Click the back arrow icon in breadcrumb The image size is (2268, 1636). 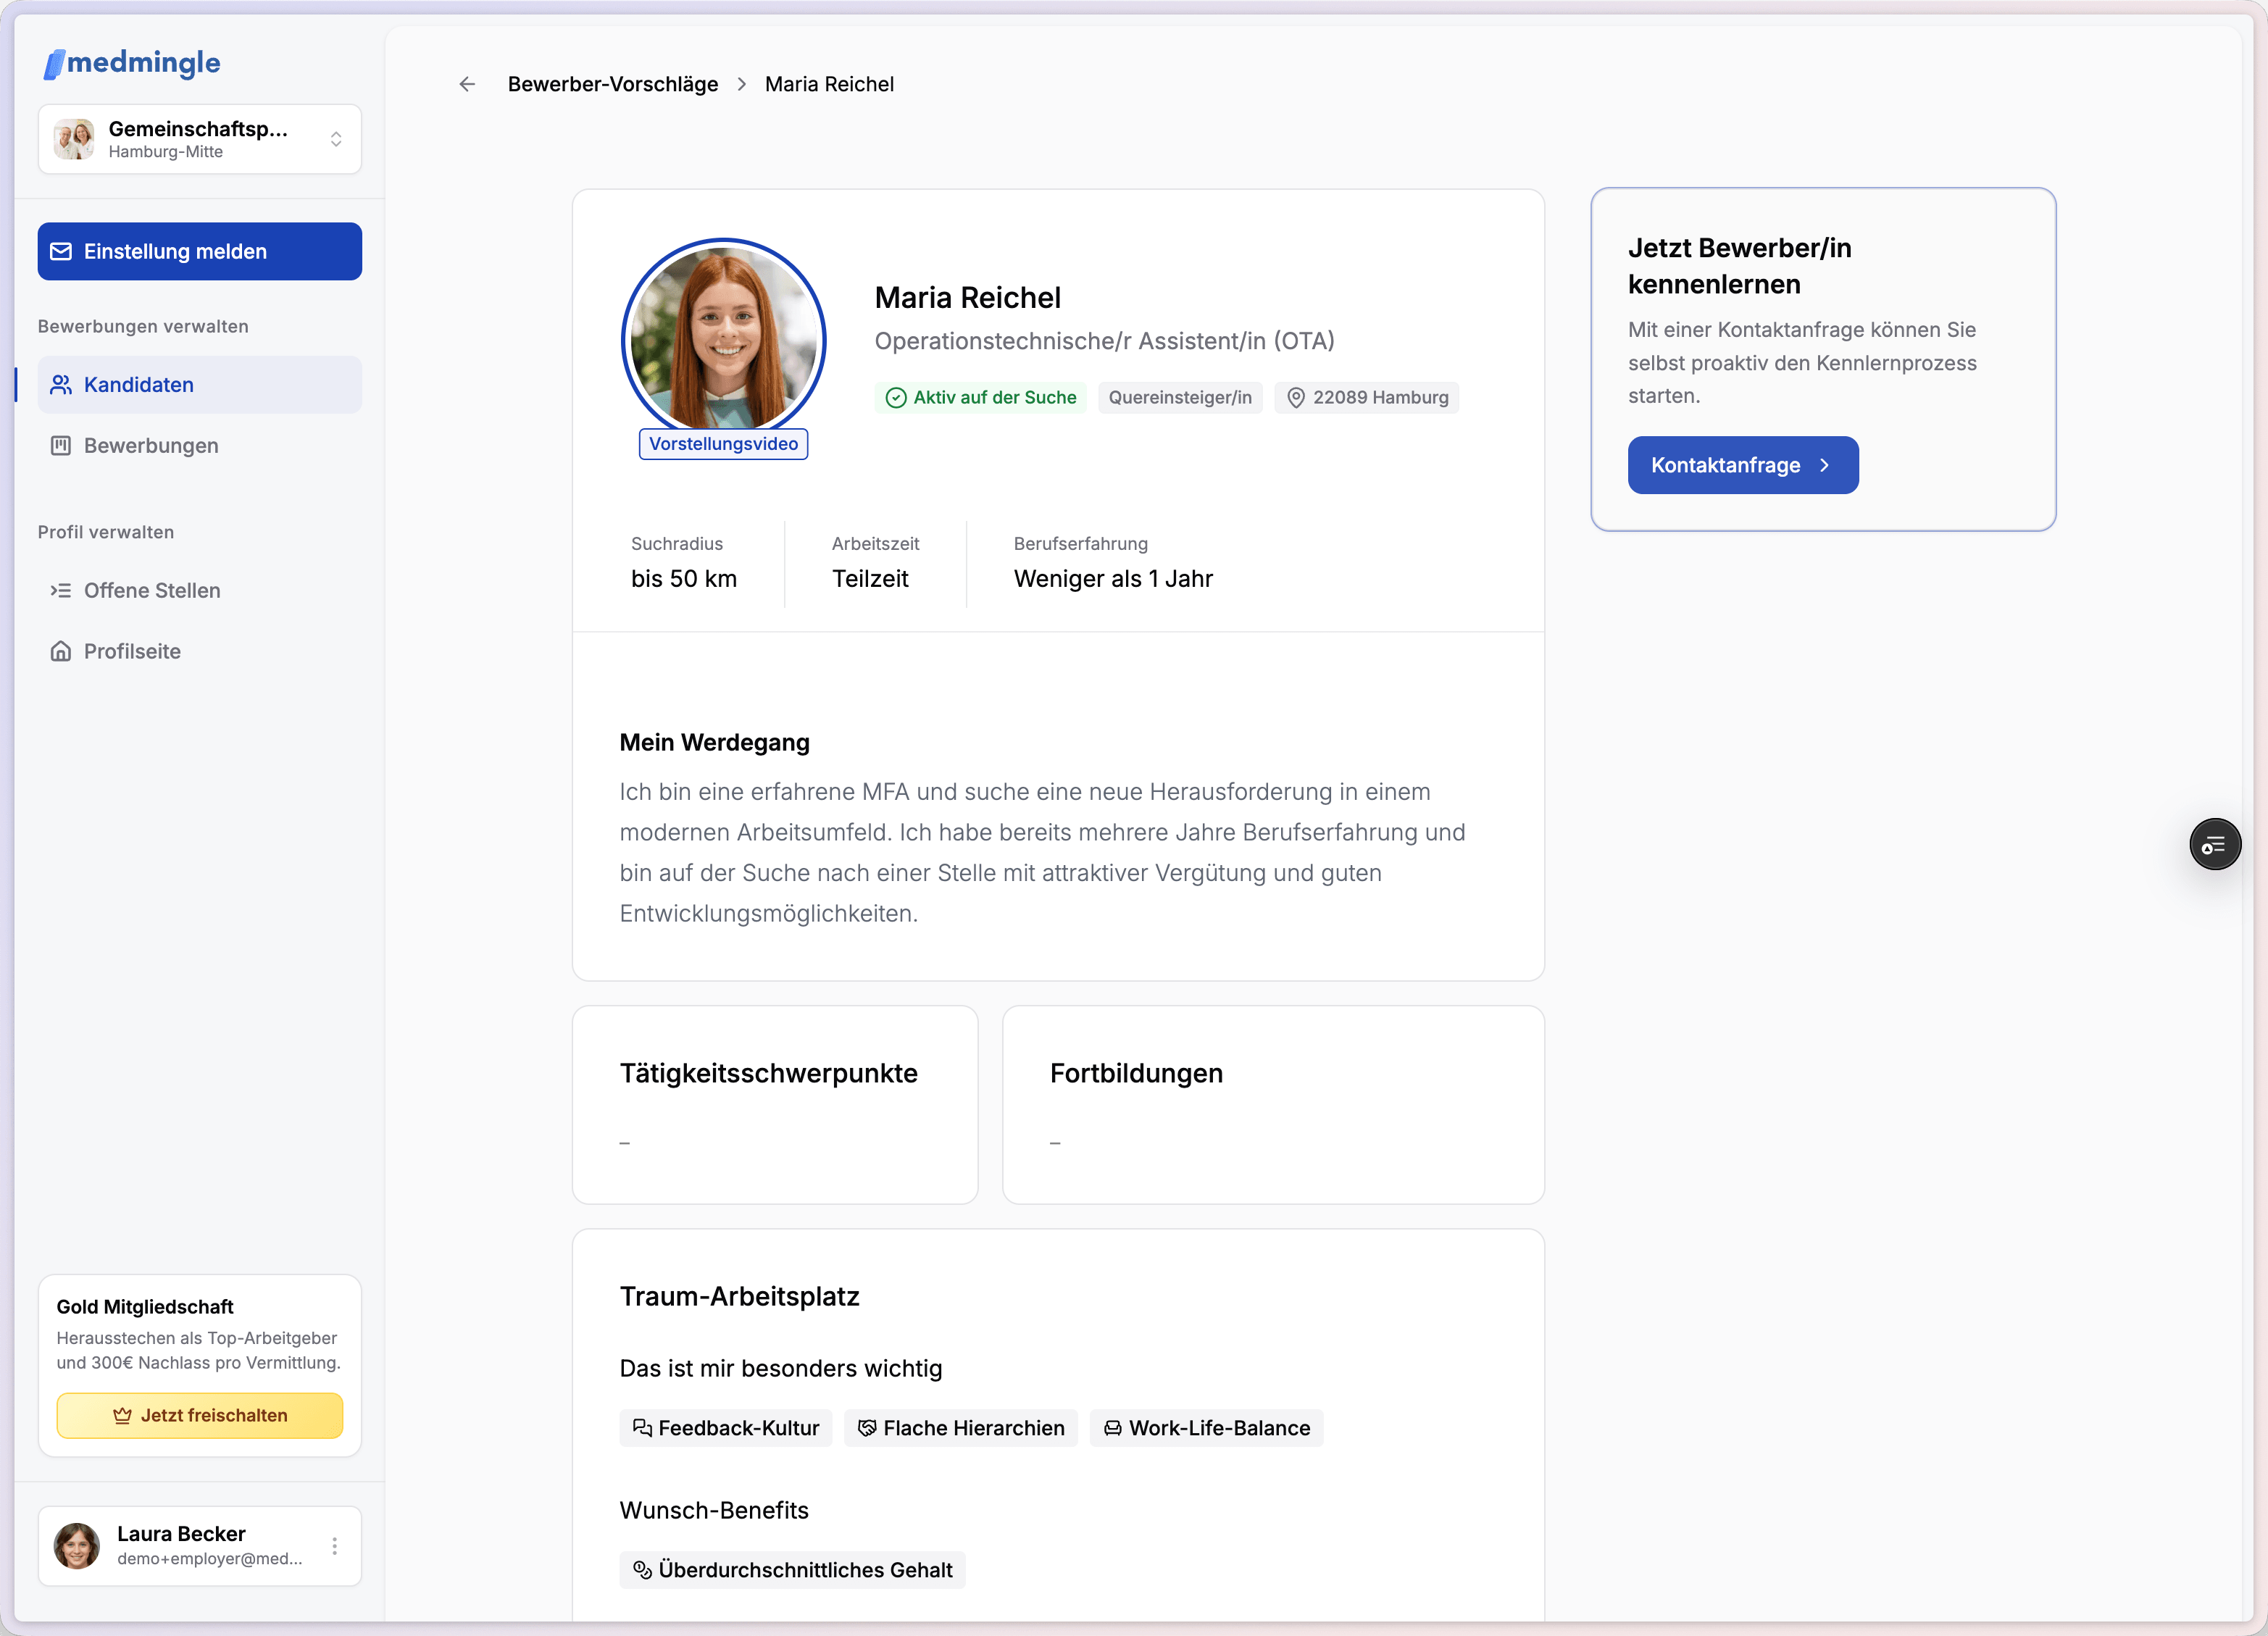[467, 84]
